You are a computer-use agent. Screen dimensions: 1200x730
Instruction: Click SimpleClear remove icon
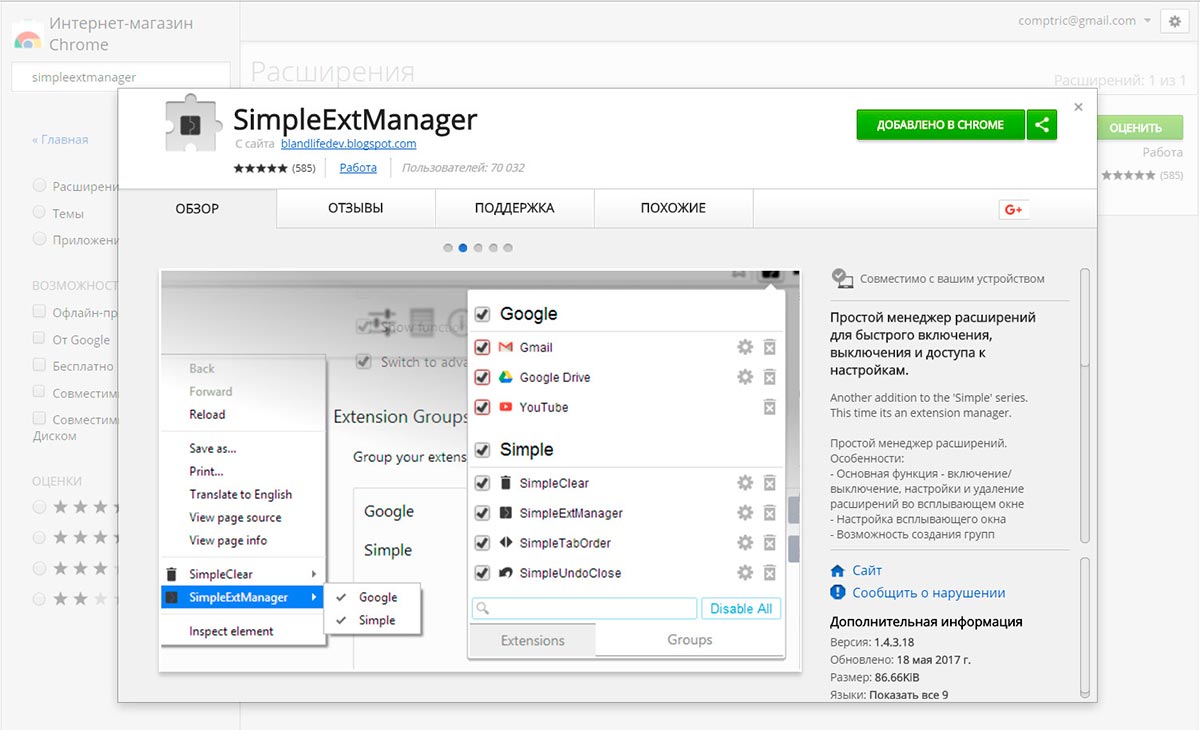770,483
